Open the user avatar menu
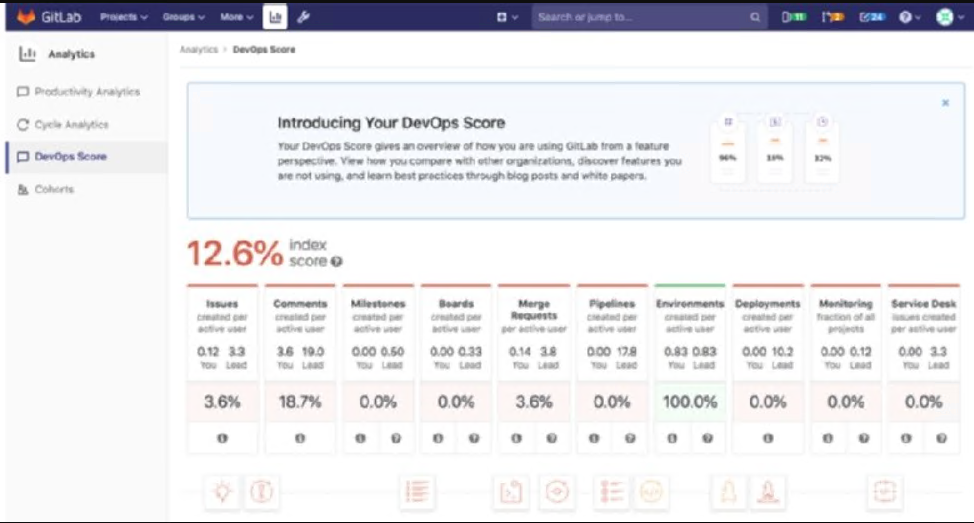Viewport: 974px width, 523px height. pyautogui.click(x=950, y=17)
